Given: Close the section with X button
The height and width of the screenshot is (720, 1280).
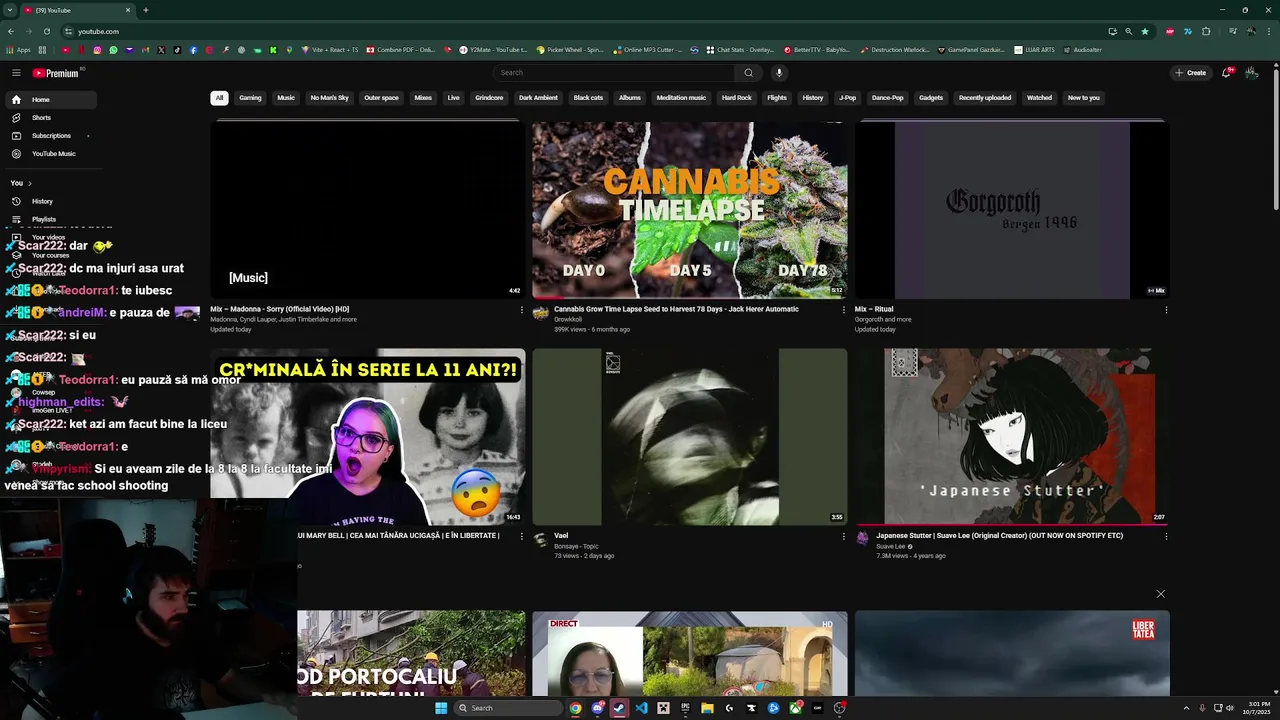Looking at the screenshot, I should coord(1161,594).
